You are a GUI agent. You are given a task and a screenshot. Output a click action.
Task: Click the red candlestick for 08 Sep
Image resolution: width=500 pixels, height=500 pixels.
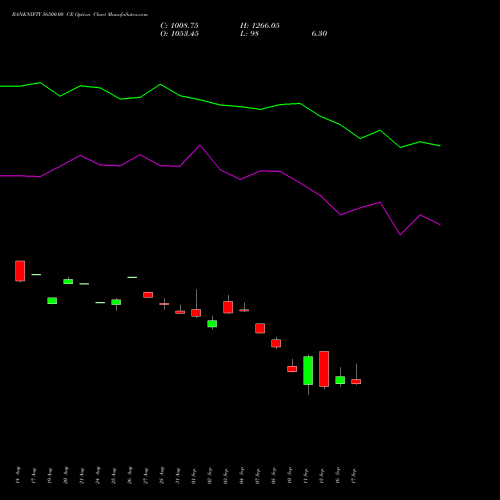point(276,343)
